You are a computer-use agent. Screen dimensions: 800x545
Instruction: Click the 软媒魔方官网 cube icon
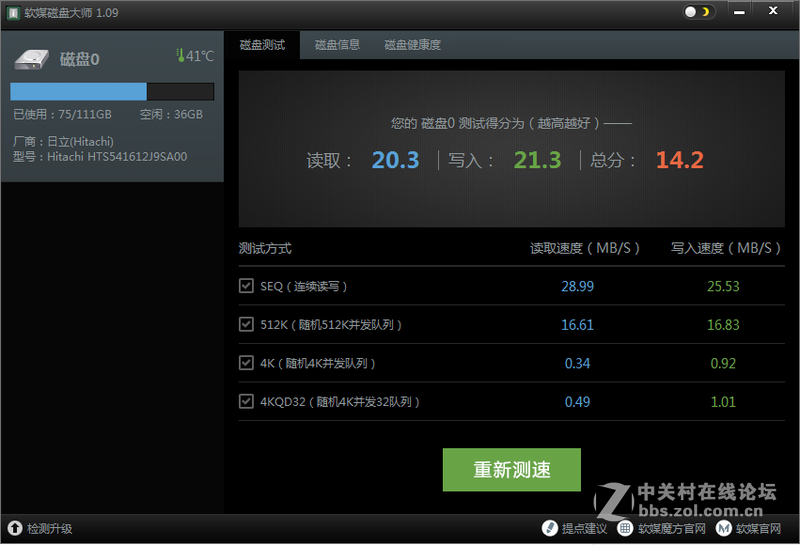pyautogui.click(x=625, y=528)
